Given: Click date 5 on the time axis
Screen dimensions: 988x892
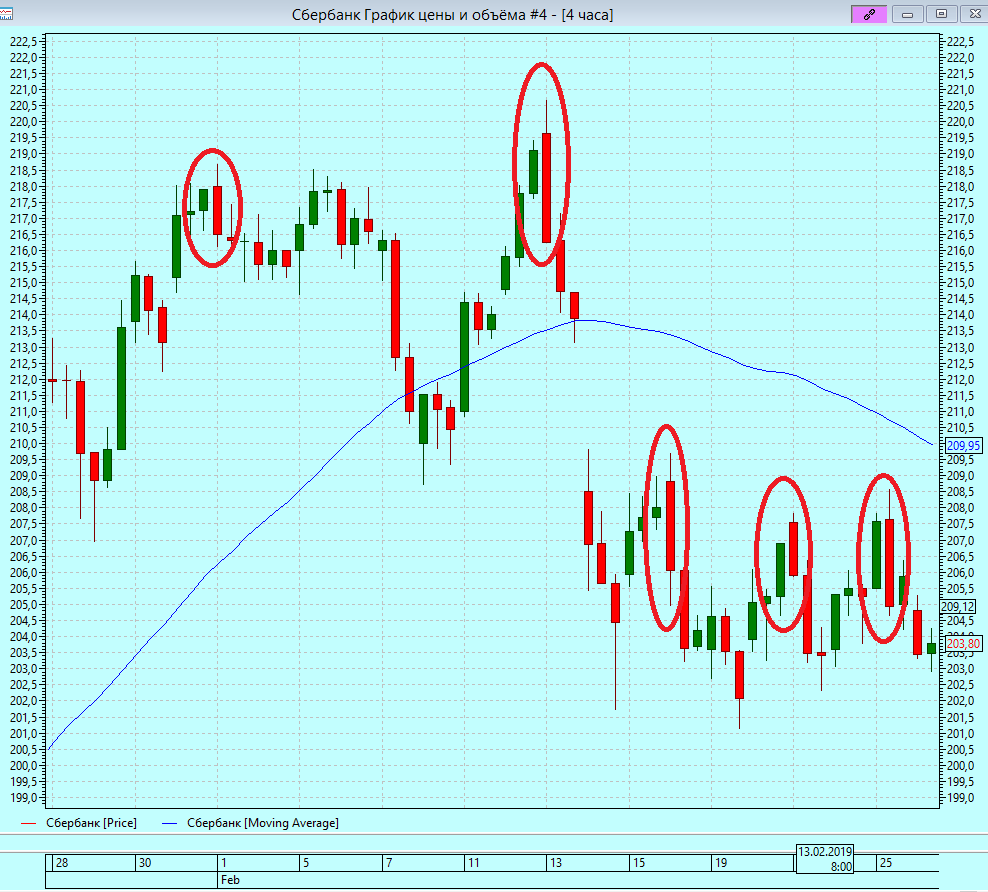Looking at the screenshot, I should pyautogui.click(x=306, y=863).
